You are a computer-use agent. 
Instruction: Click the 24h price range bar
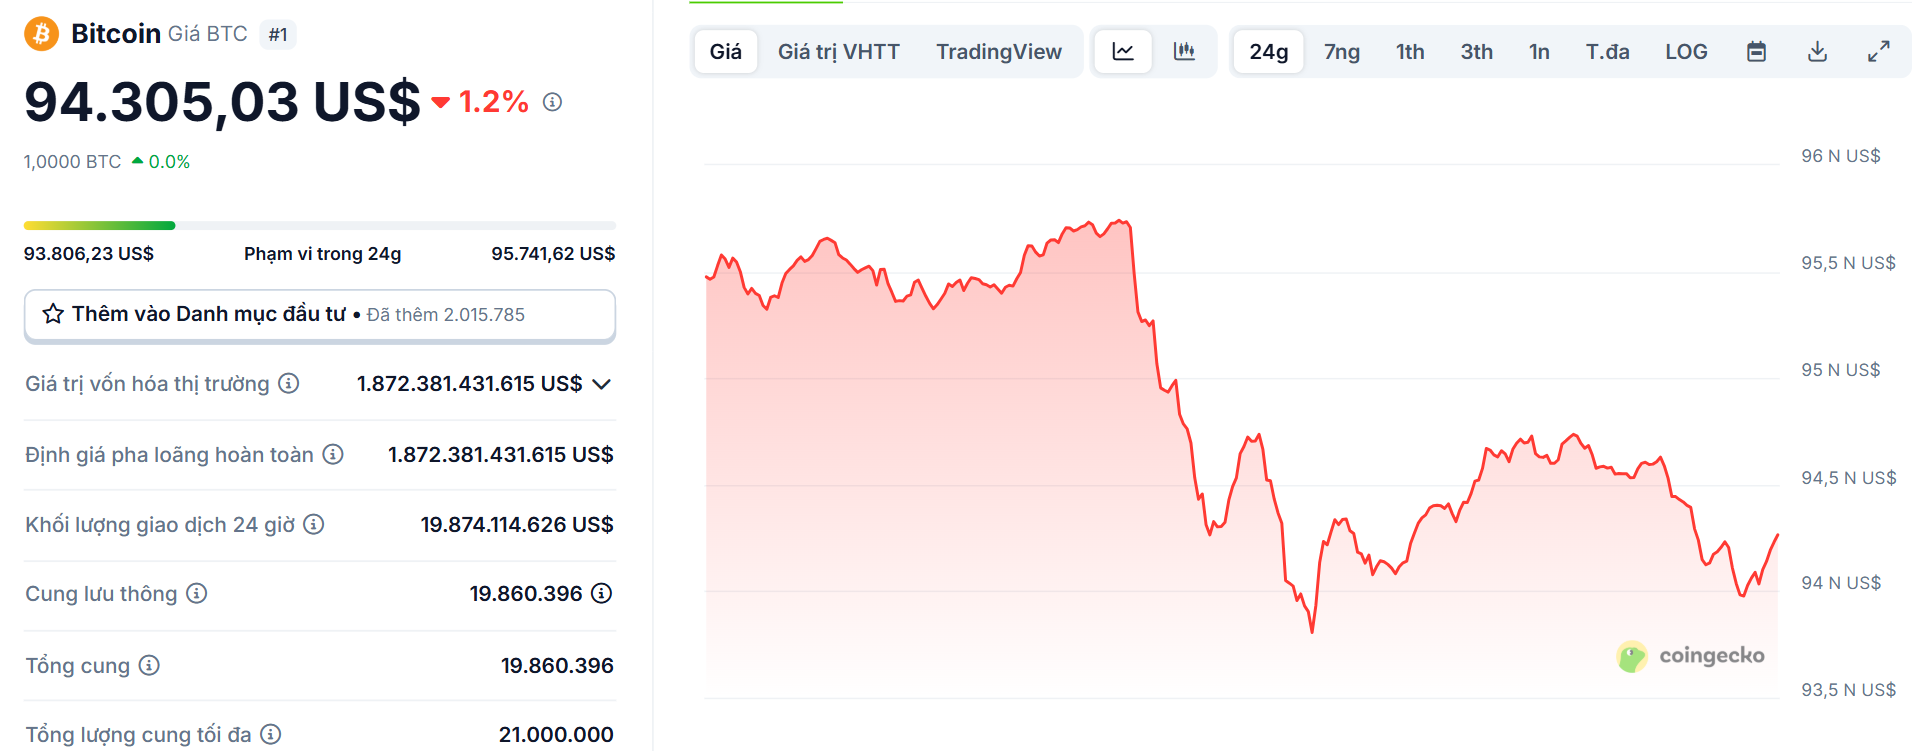319,226
